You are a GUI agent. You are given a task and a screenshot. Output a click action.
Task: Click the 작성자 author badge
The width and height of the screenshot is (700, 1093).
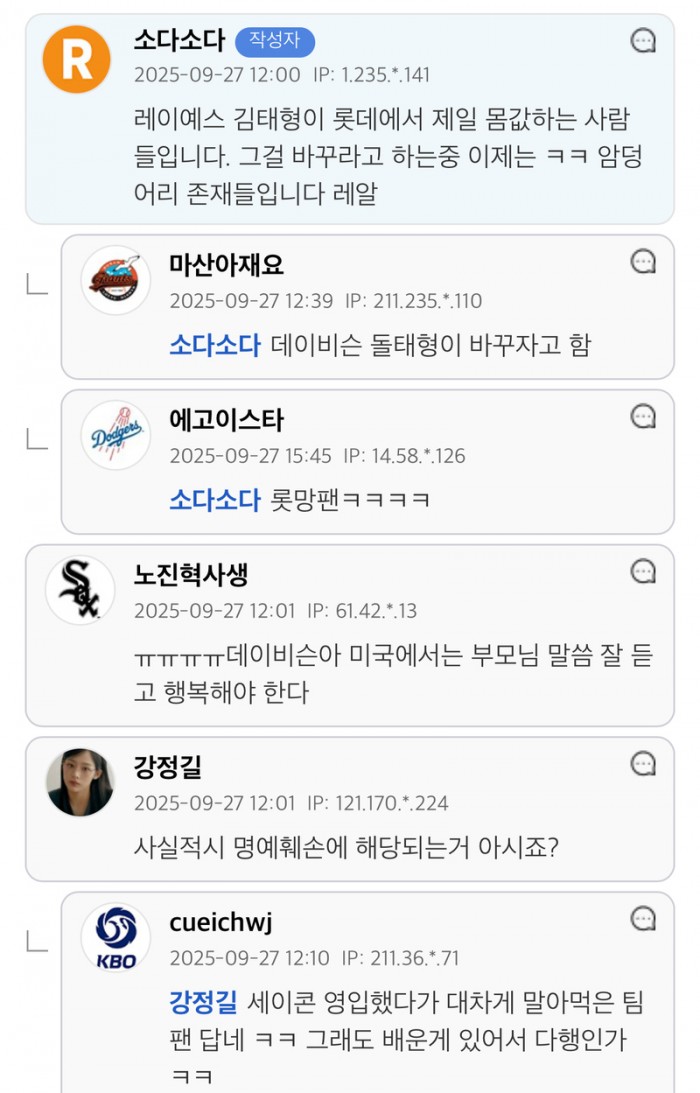click(x=275, y=41)
